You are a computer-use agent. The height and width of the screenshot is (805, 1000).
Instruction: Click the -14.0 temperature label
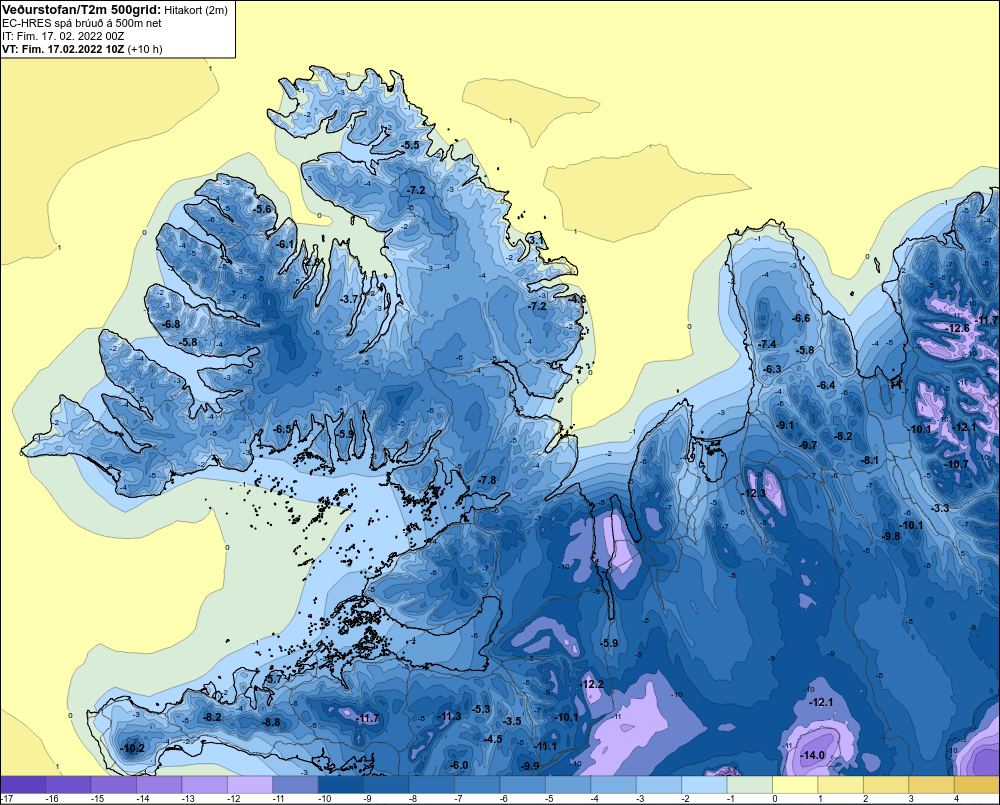click(x=813, y=755)
